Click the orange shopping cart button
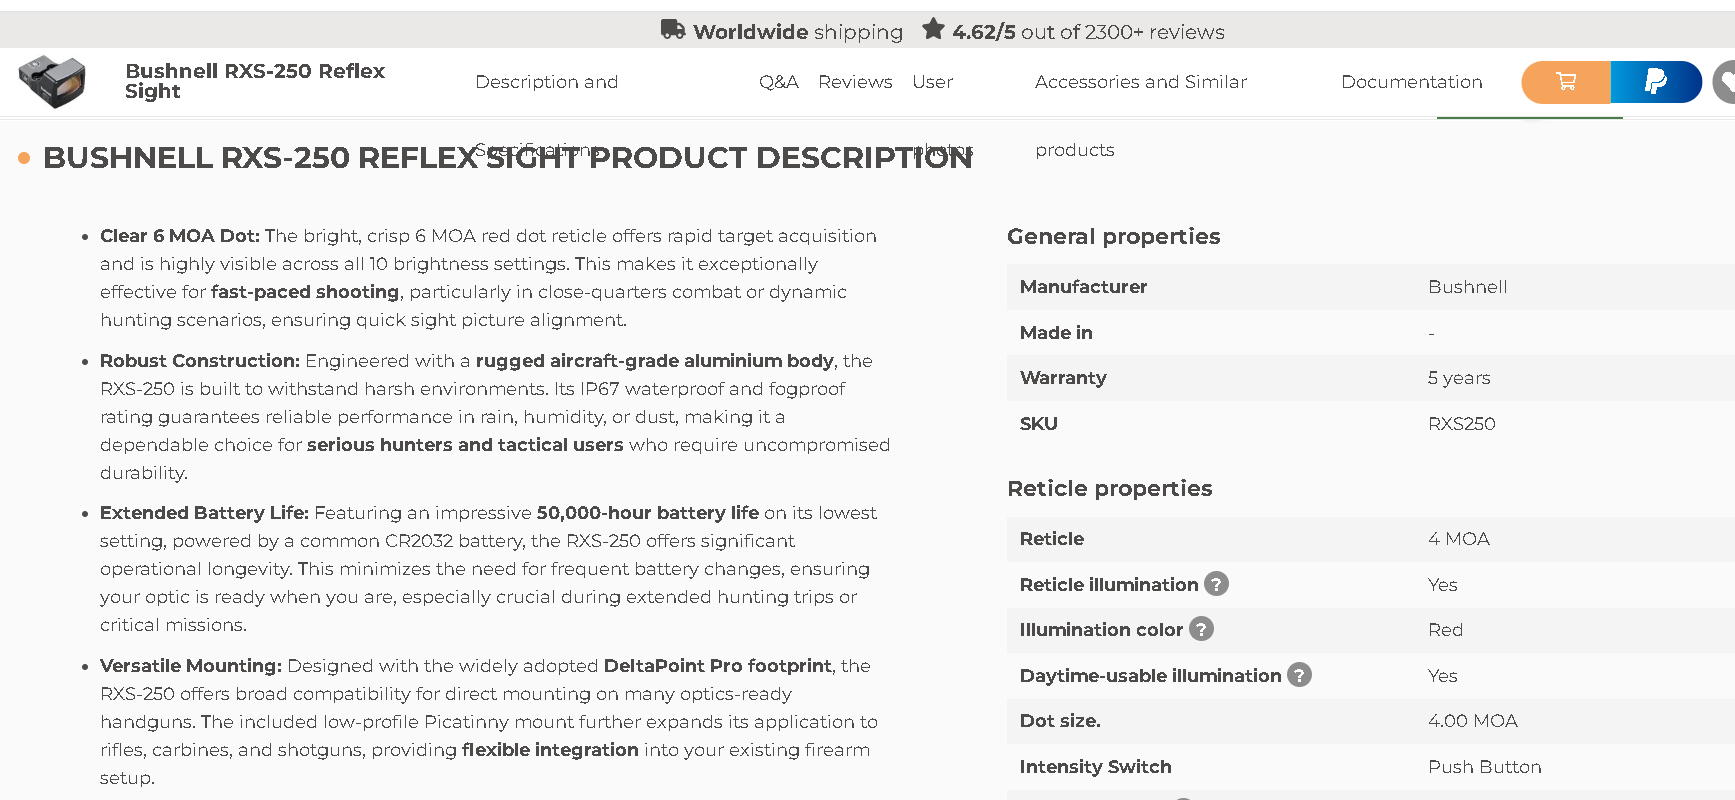This screenshot has height=800, width=1735. point(1565,82)
